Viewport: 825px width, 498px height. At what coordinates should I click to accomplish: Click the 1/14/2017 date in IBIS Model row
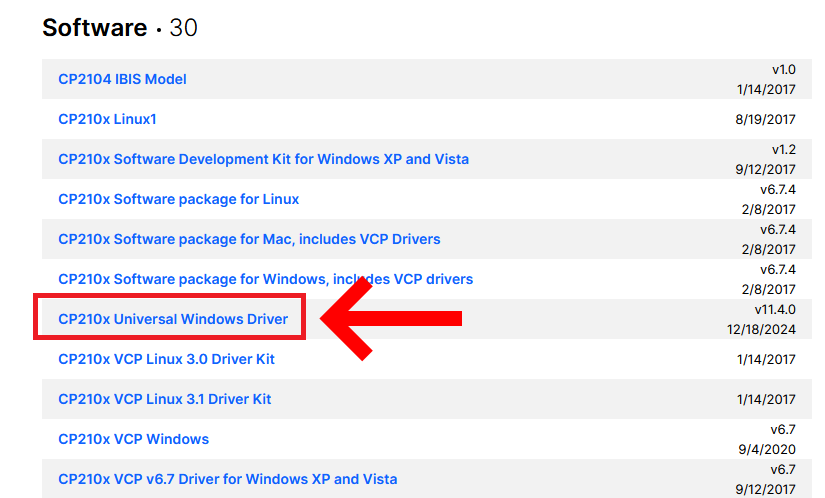click(766, 89)
